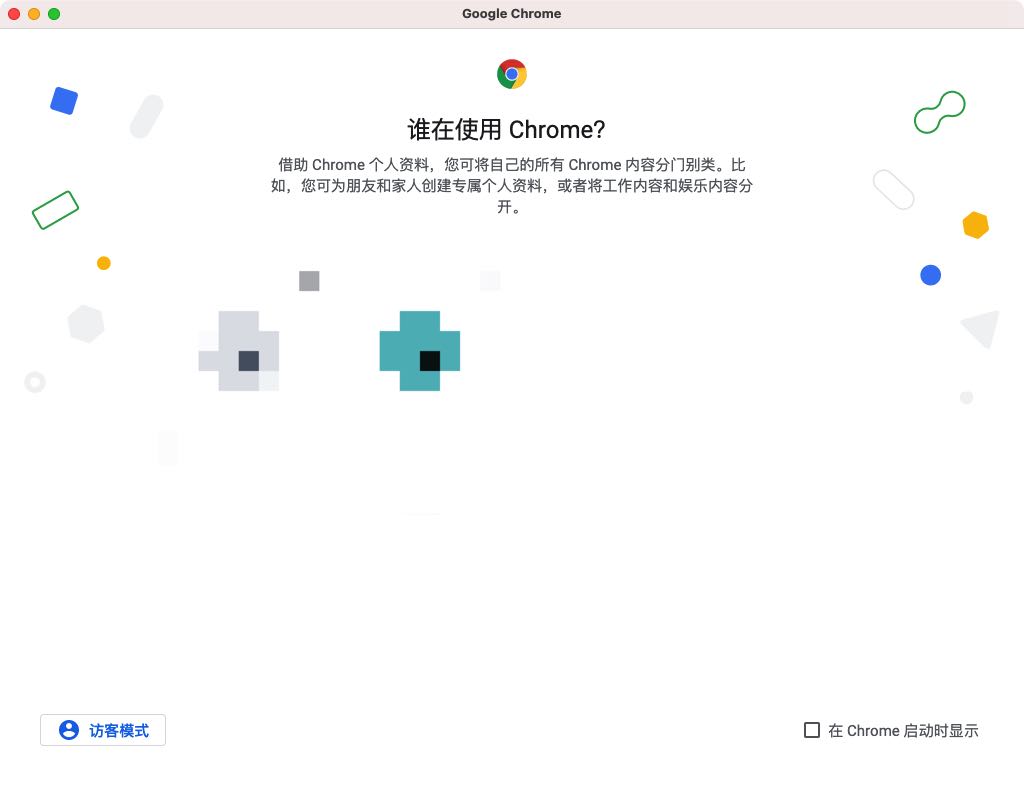Click the Chrome 个人资料 description paragraph
Viewport: 1024px width, 786px height.
pos(512,185)
